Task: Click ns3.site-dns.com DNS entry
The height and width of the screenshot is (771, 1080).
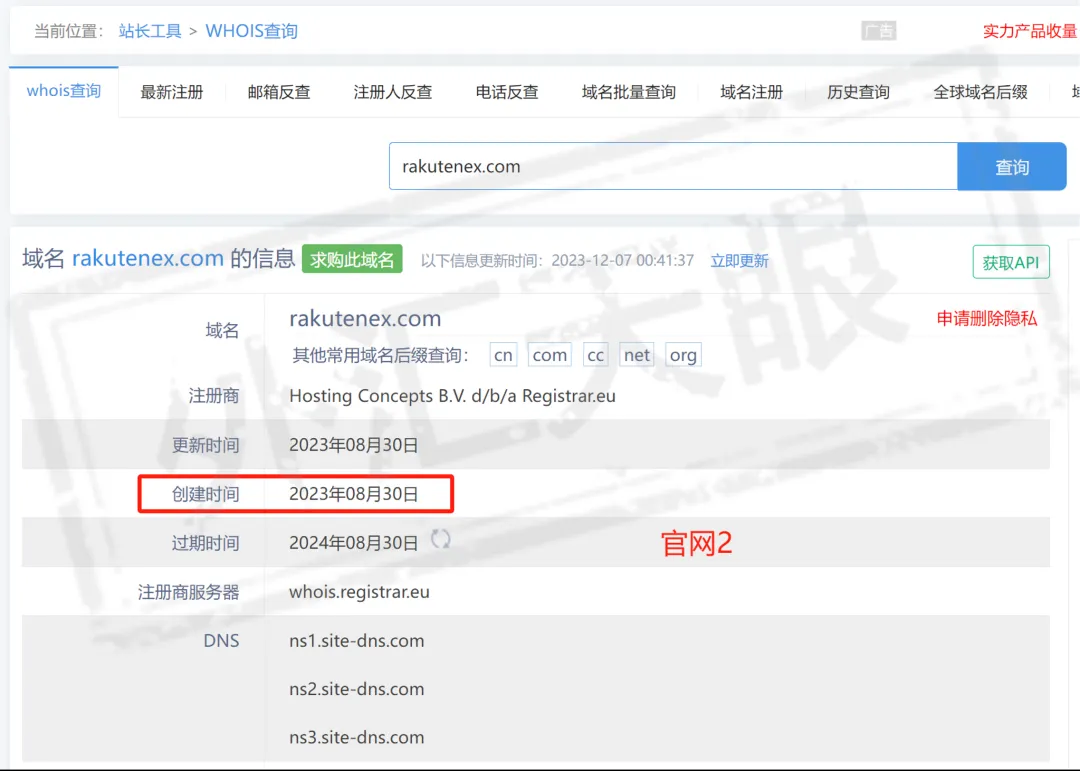Action: [x=357, y=737]
